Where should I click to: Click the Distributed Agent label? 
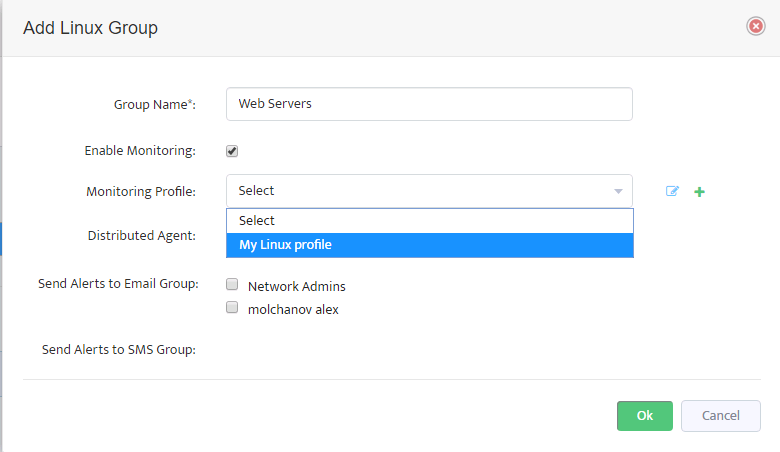coord(142,236)
